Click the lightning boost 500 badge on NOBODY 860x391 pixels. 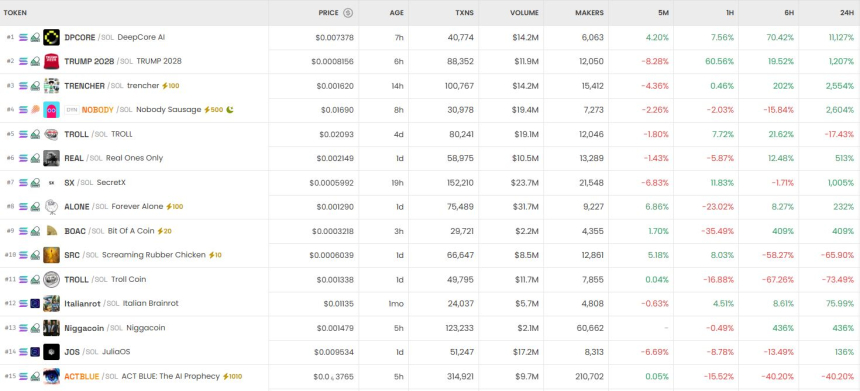[213, 110]
